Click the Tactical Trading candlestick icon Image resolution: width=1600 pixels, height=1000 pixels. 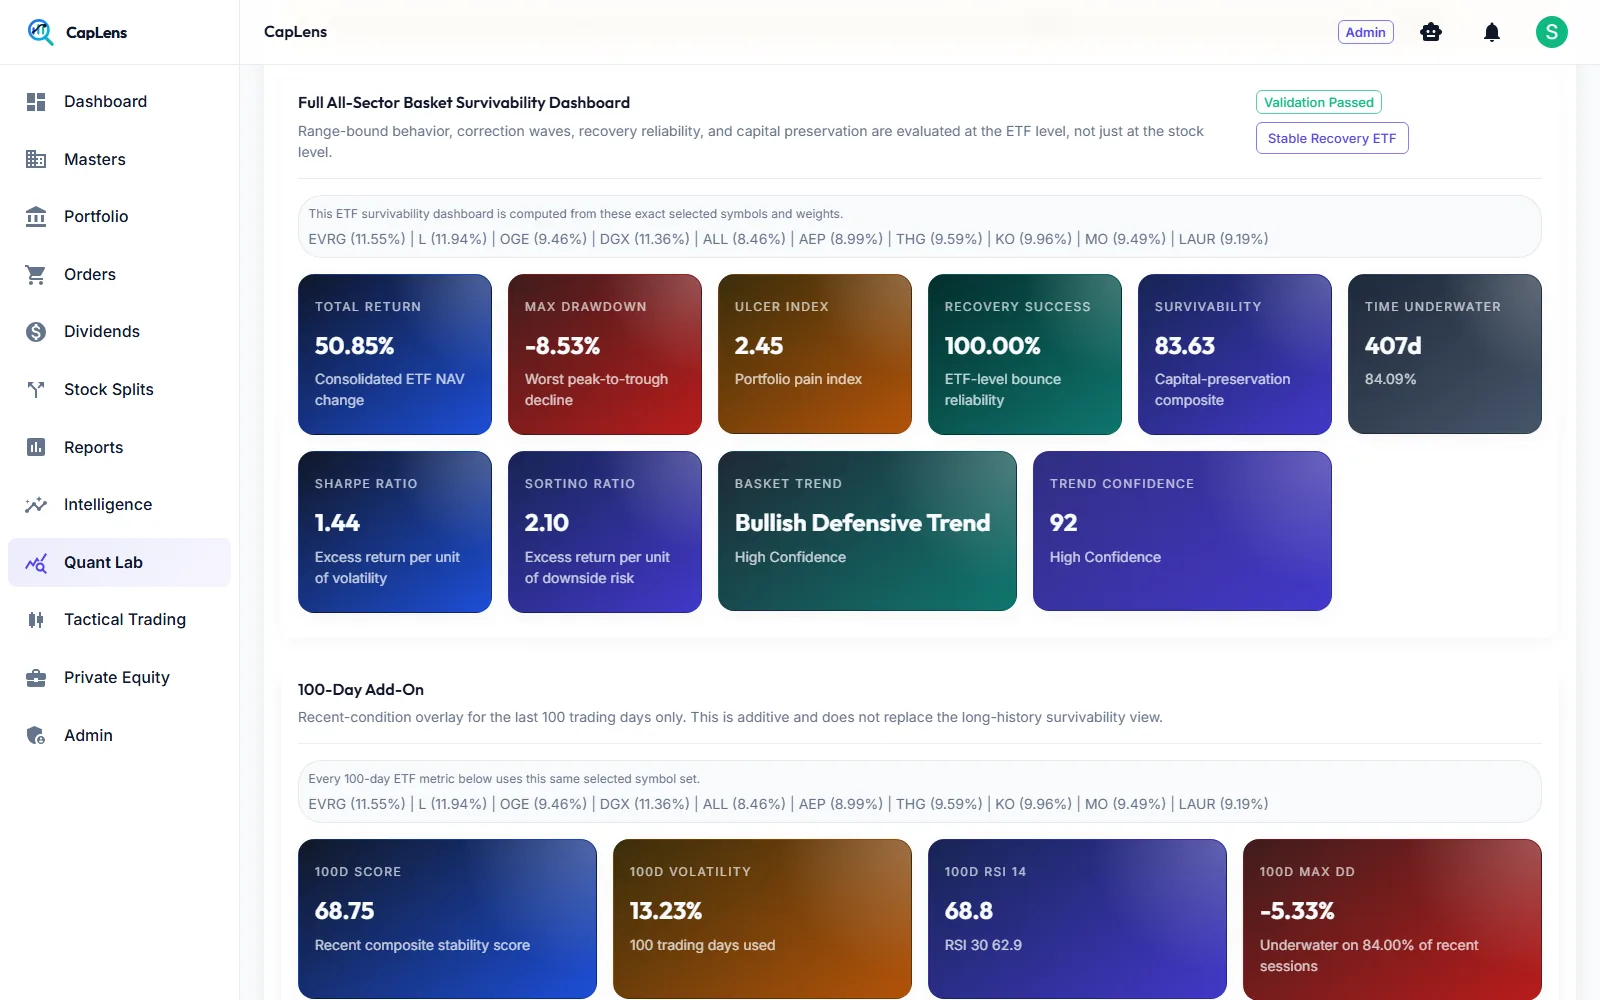(x=36, y=620)
